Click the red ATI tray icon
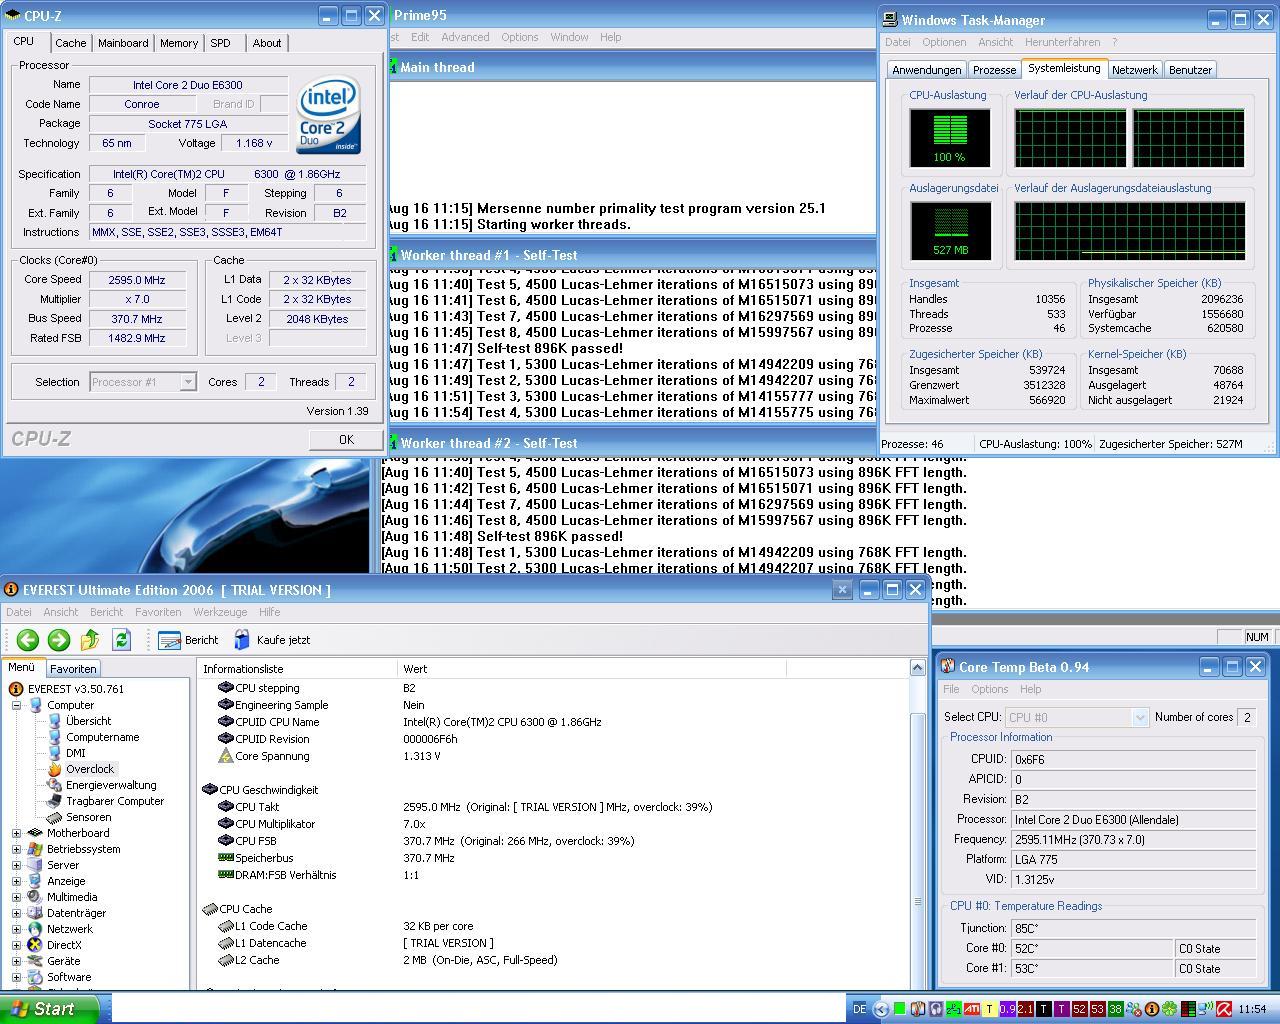The image size is (1280, 1024). [971, 1009]
